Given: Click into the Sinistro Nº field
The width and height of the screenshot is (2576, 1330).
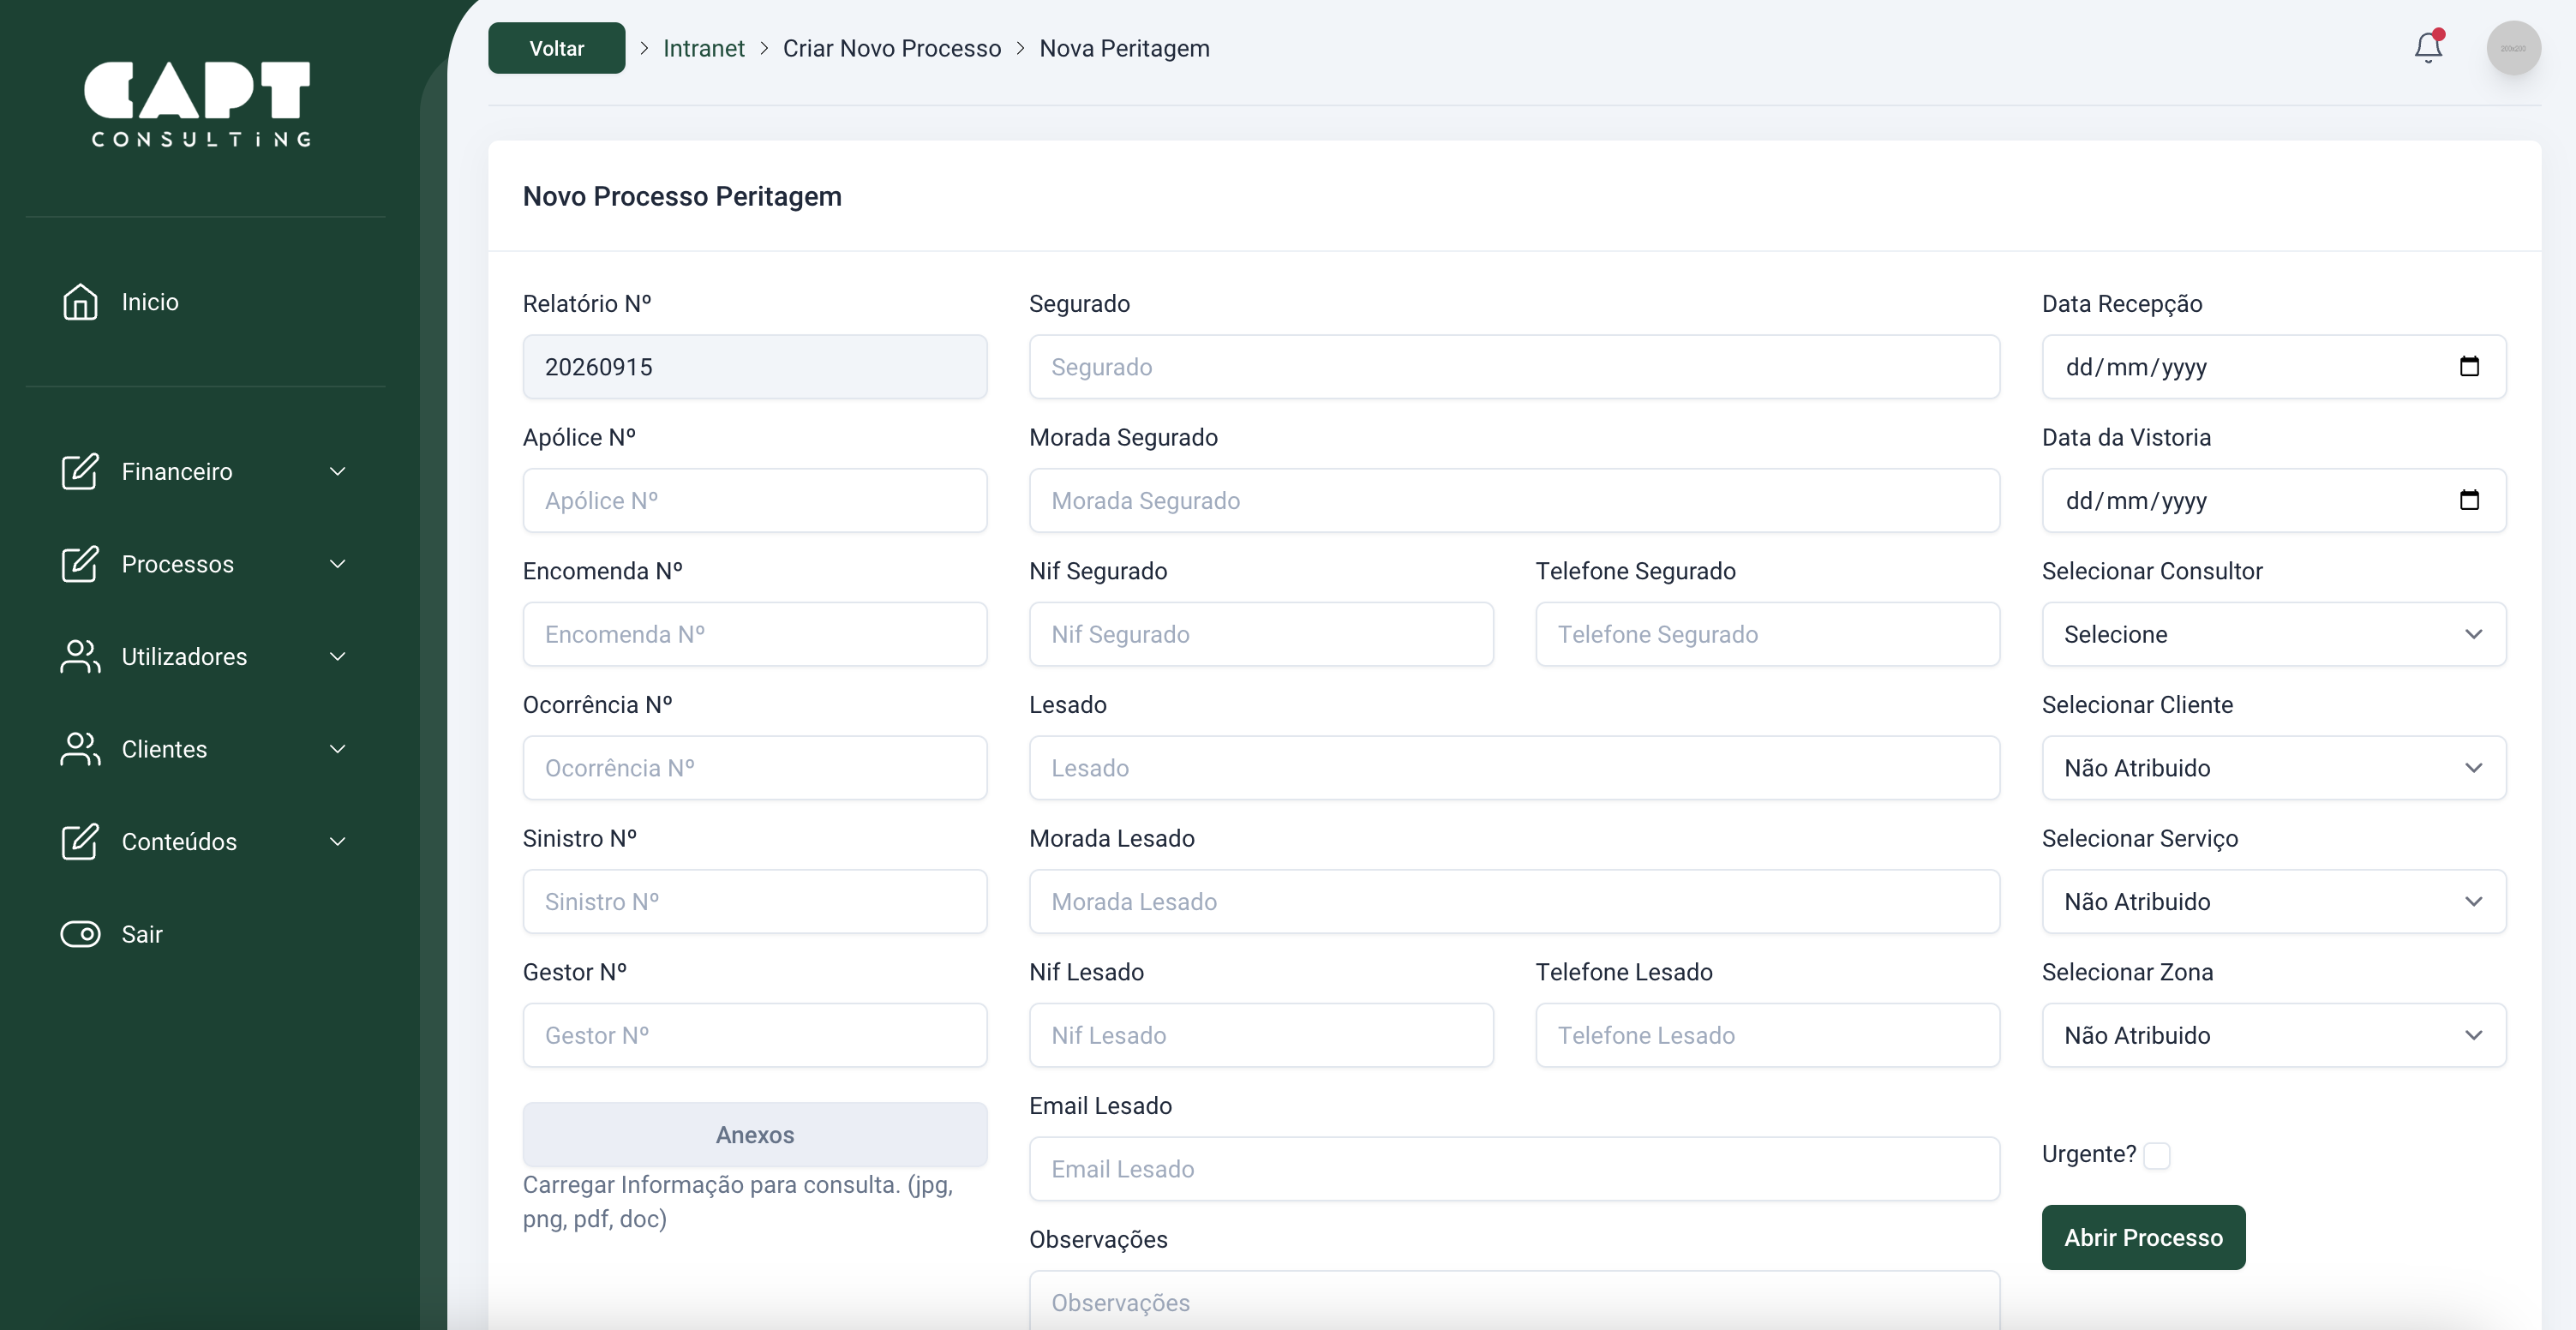Looking at the screenshot, I should 754,902.
